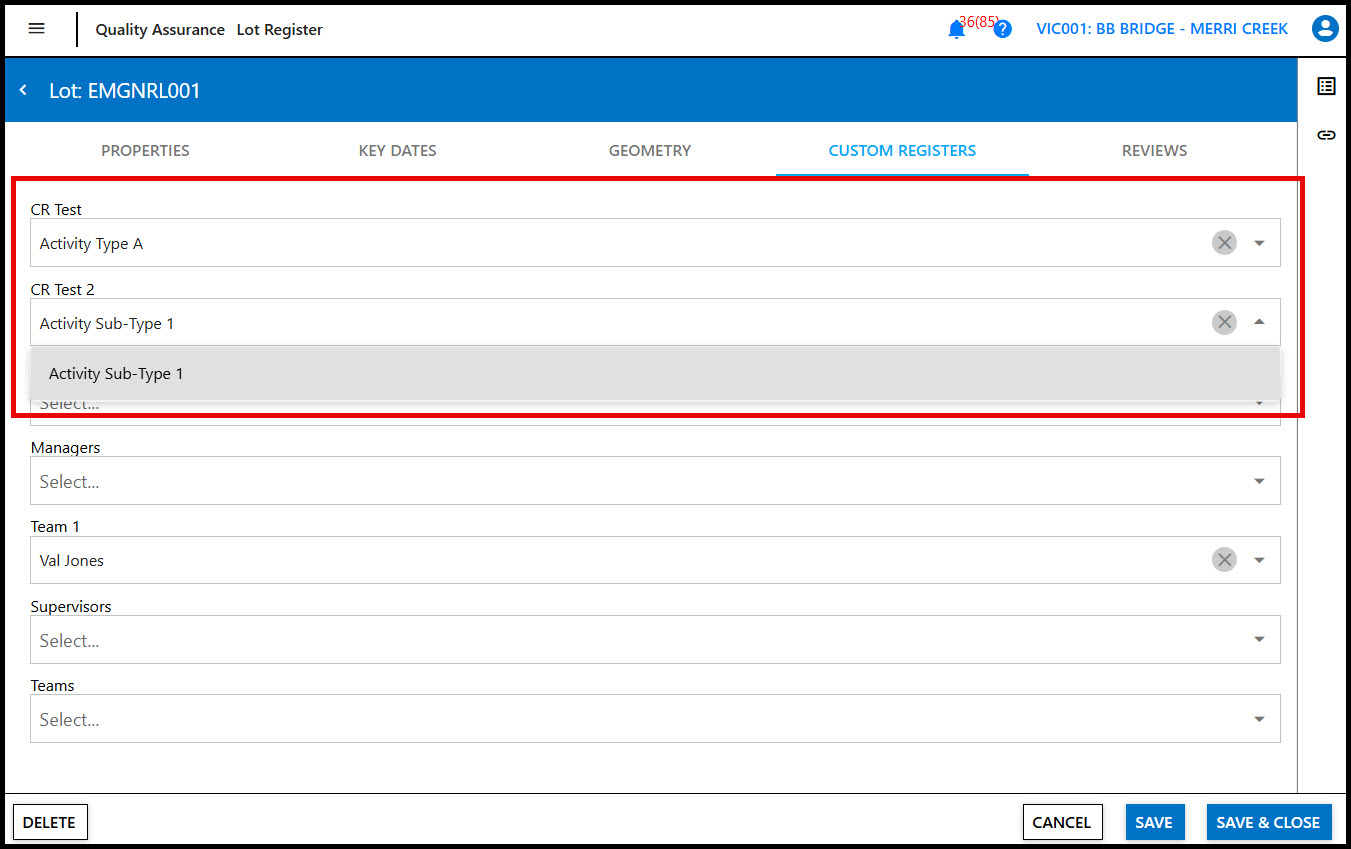
Task: Clear the CR Test 2 selection
Action: click(x=1224, y=322)
